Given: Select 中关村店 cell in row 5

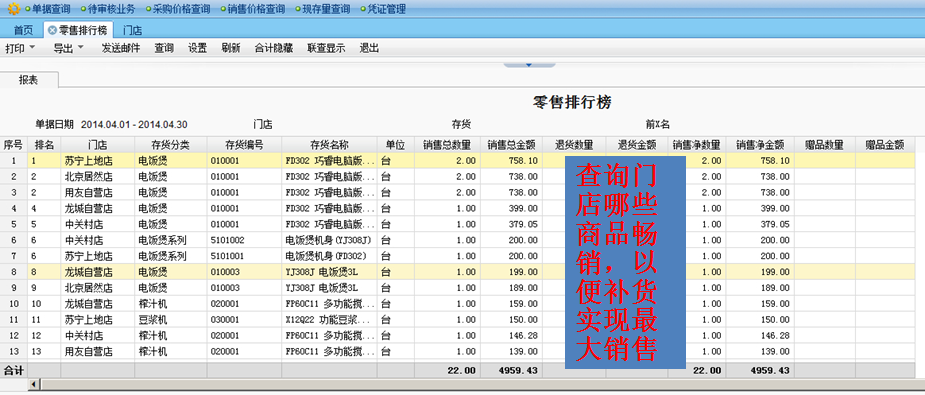Looking at the screenshot, I should click(98, 224).
